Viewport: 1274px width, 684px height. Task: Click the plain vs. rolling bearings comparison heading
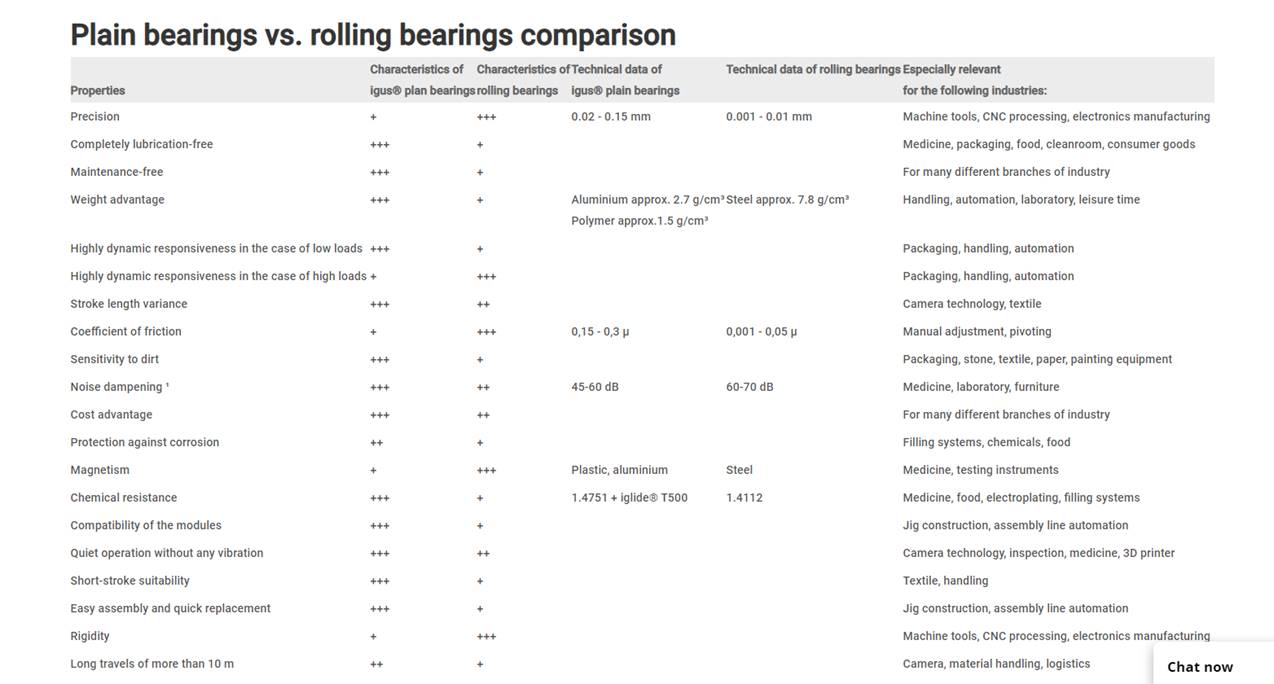373,35
